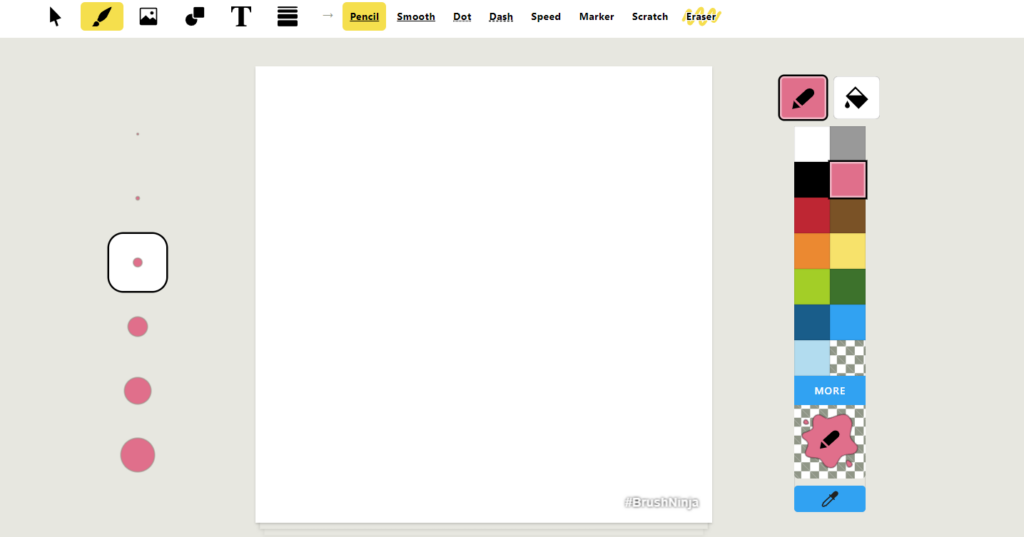
Task: Pick the bright blue color swatch
Action: click(x=848, y=323)
